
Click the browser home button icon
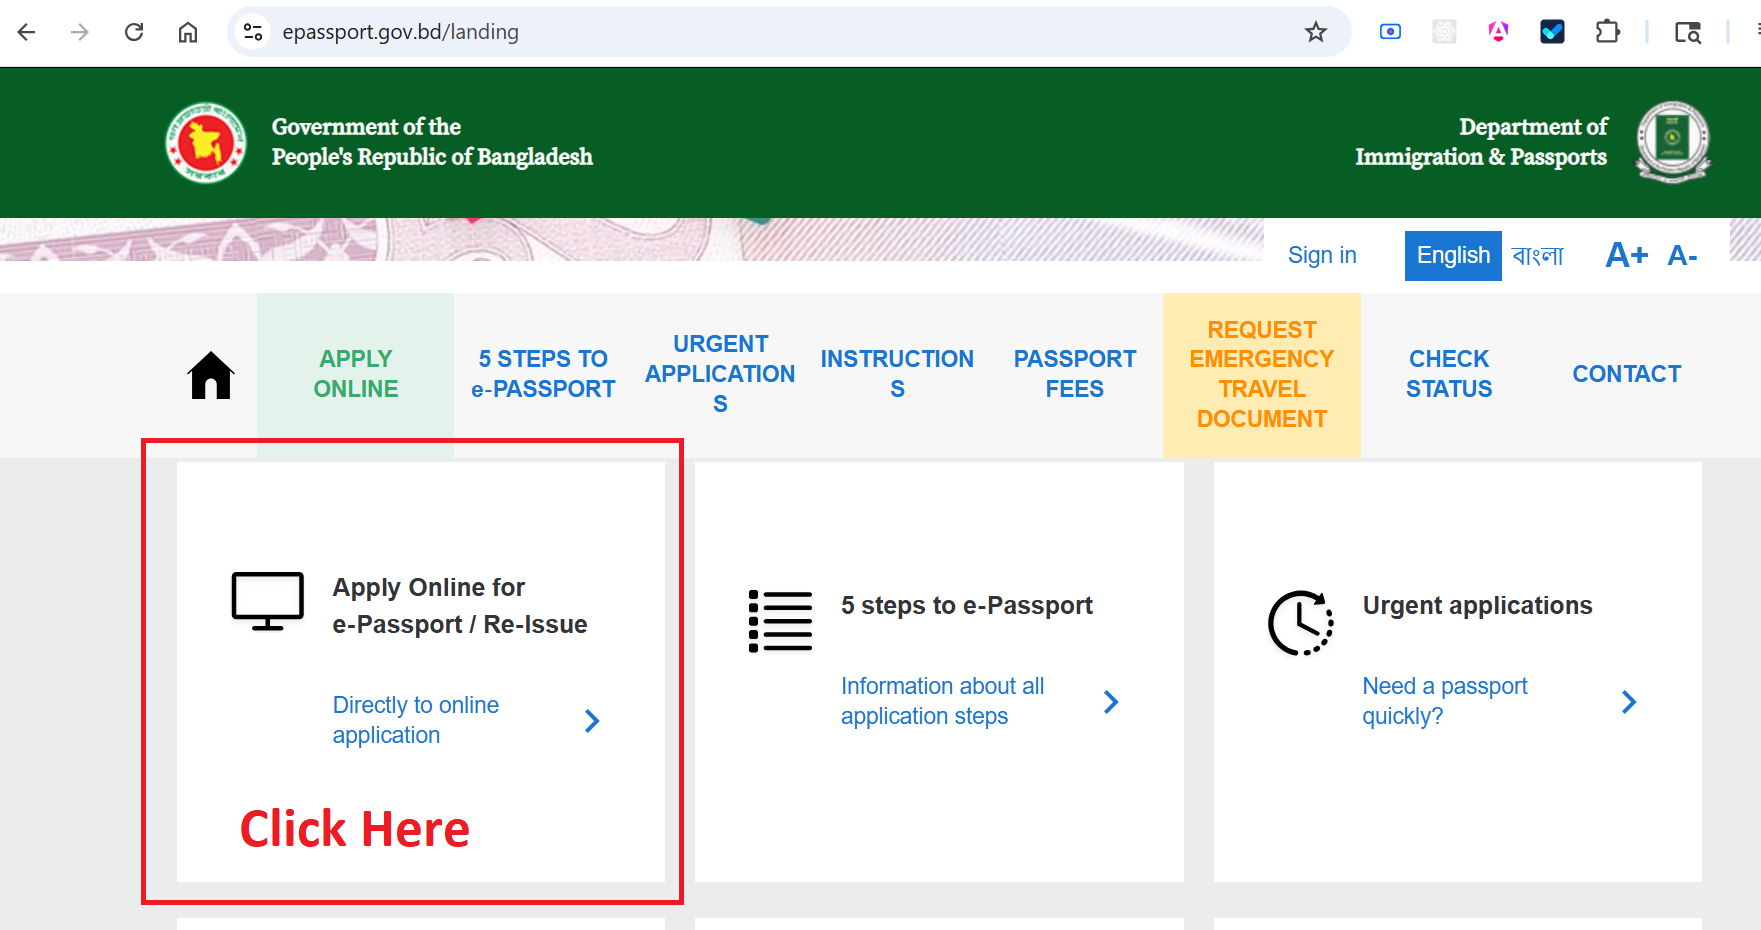(188, 32)
